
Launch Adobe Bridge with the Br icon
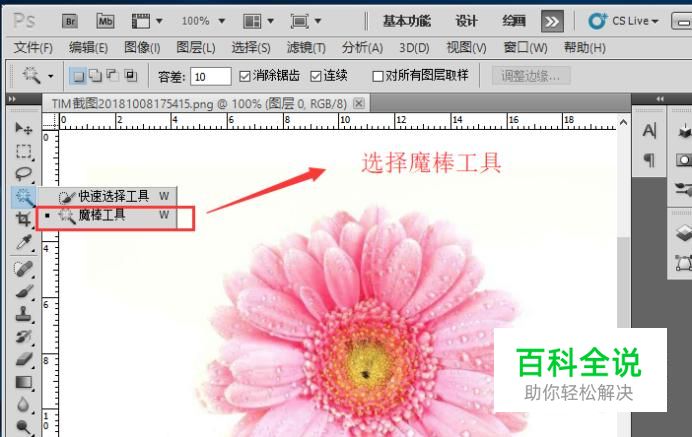(70, 21)
